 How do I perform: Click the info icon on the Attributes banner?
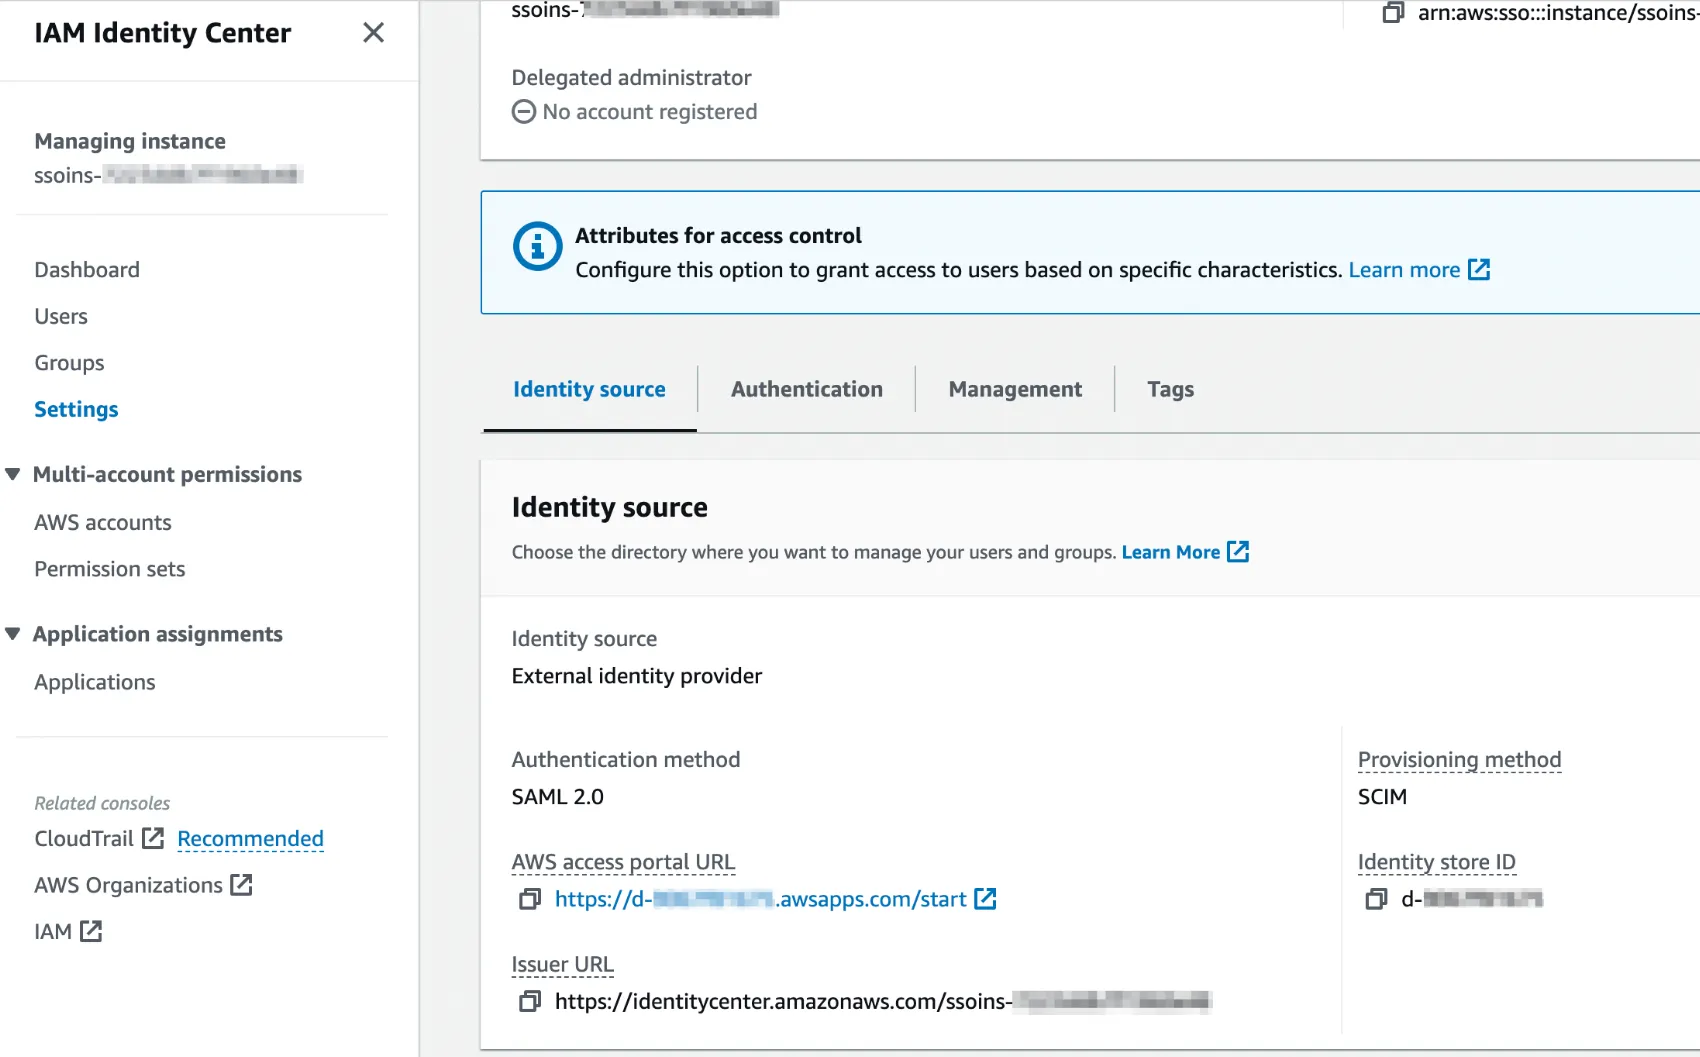[x=537, y=246]
